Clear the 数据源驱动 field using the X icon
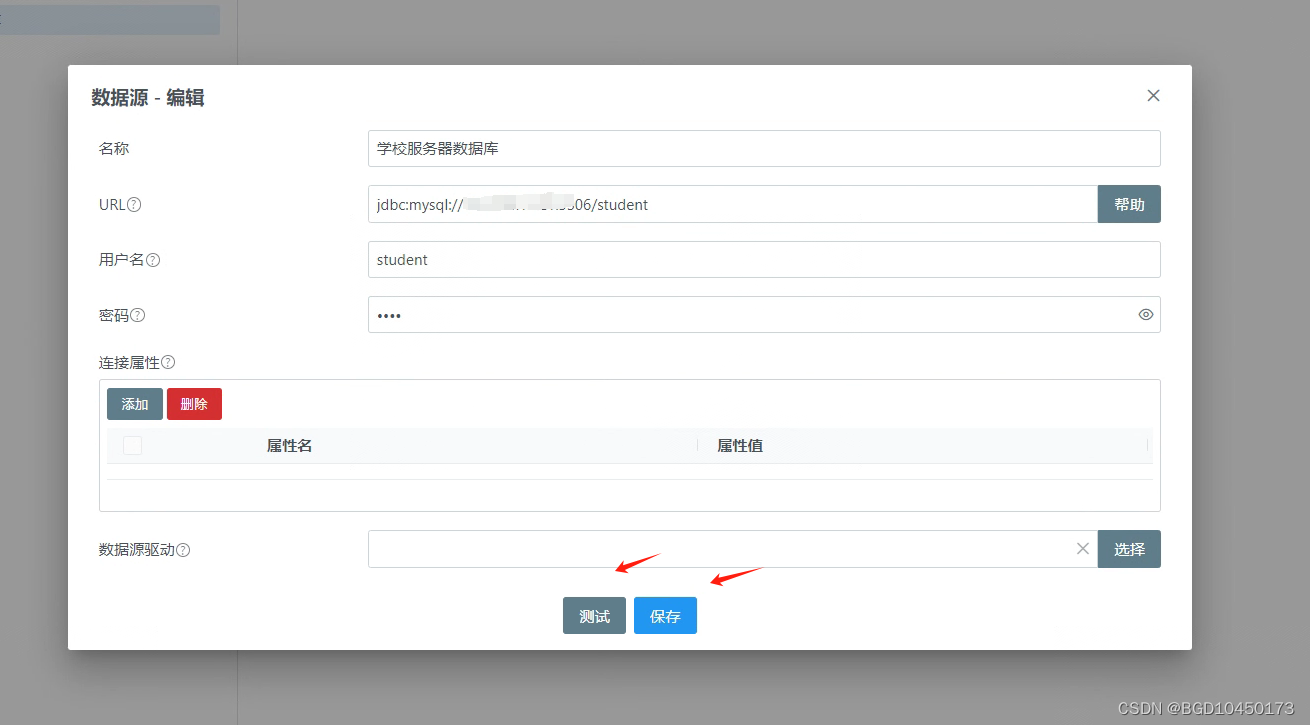The width and height of the screenshot is (1310, 725). 1082,548
